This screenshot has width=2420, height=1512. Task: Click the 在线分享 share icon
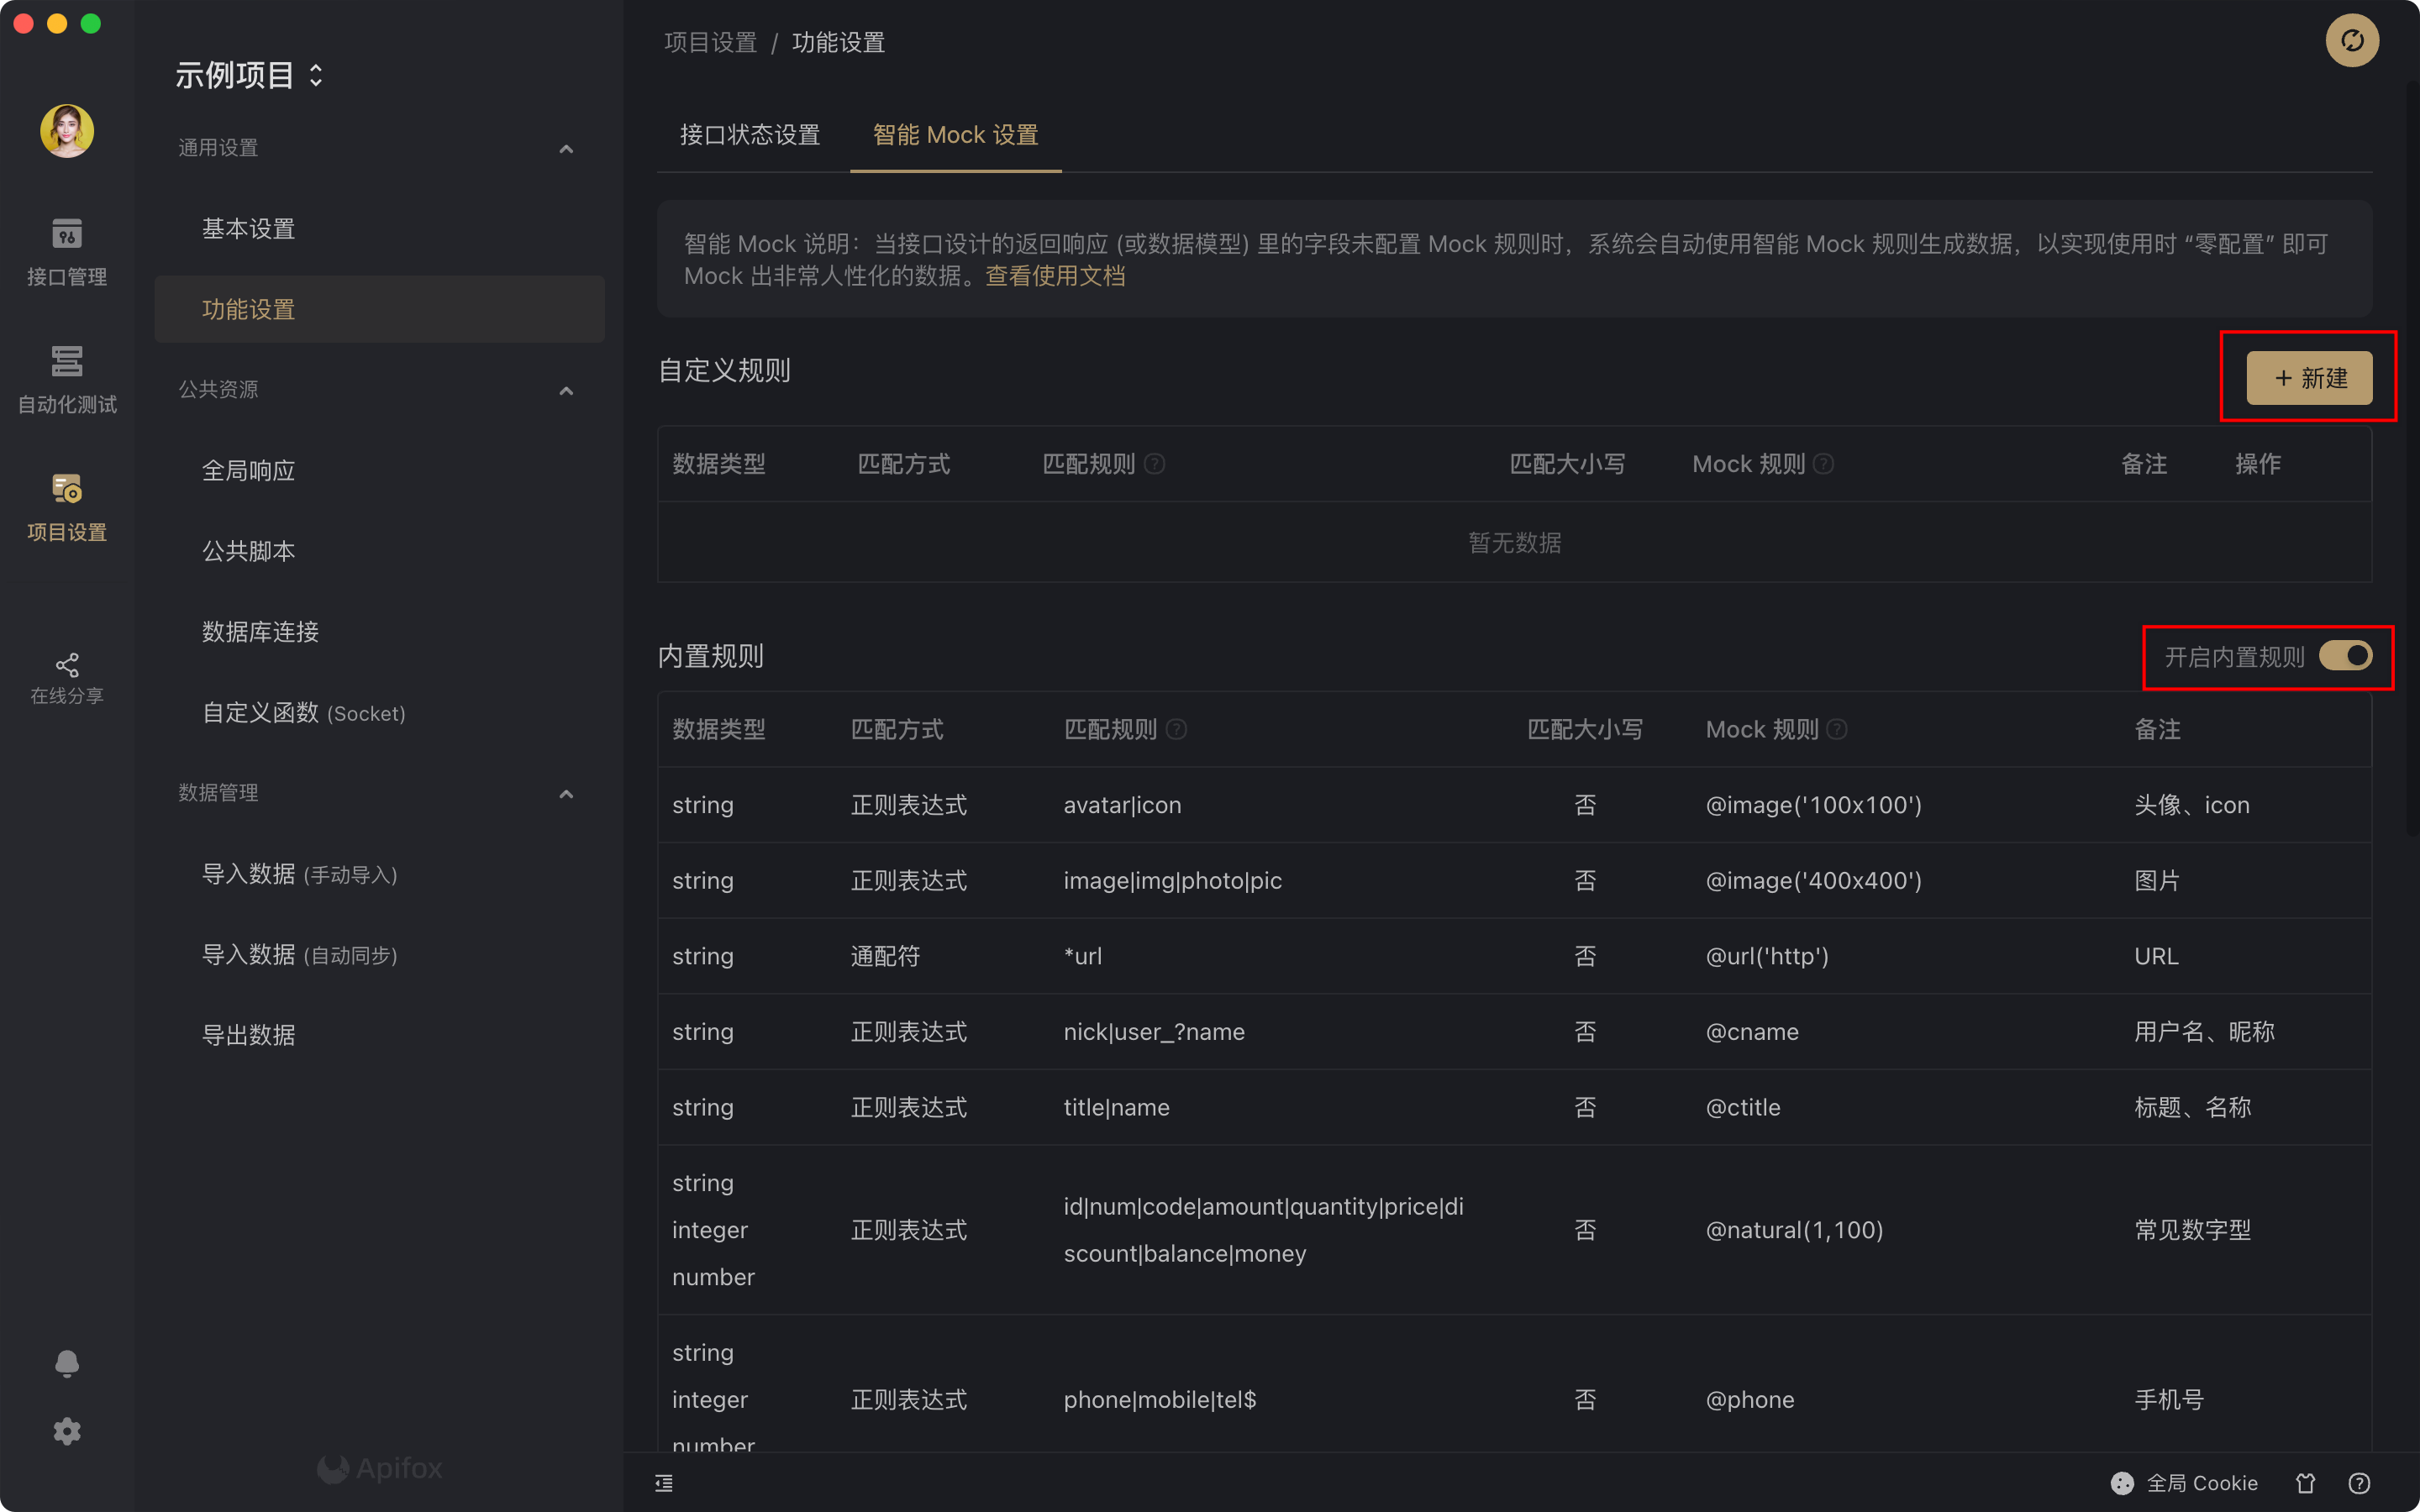[67, 665]
